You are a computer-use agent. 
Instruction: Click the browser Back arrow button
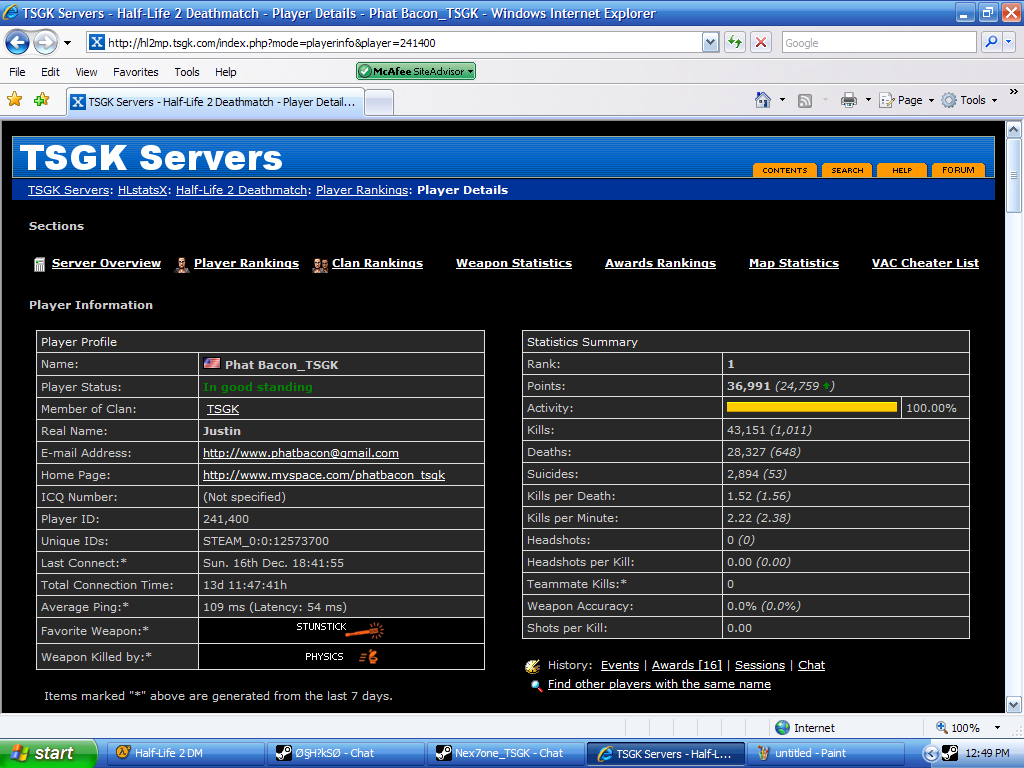tap(18, 43)
